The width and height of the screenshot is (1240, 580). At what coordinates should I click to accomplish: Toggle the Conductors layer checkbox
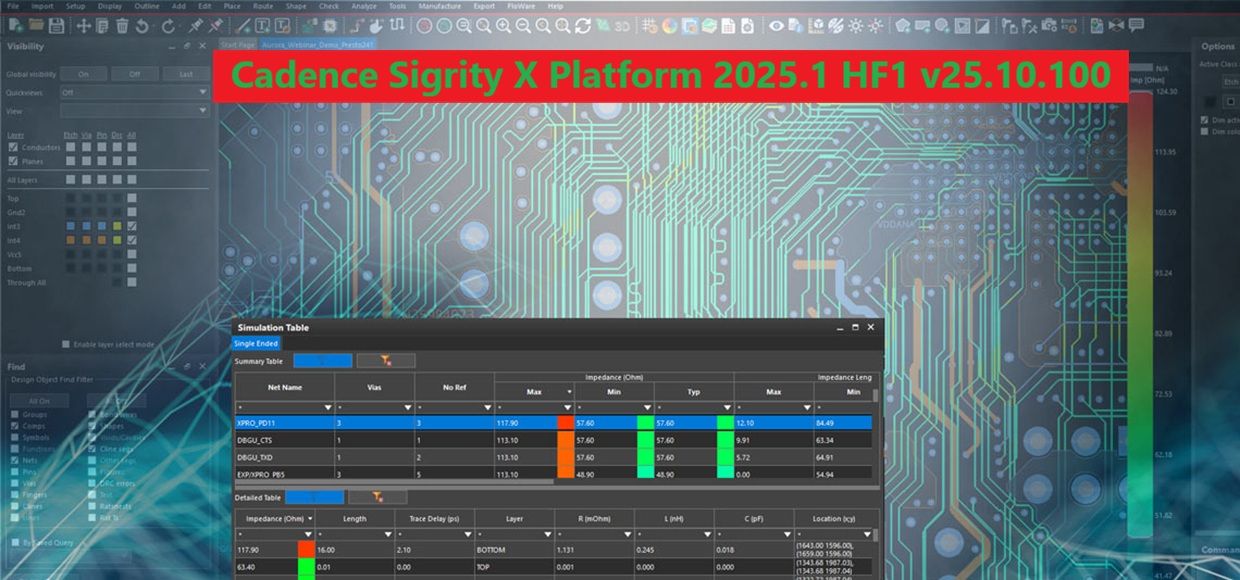click(x=14, y=147)
